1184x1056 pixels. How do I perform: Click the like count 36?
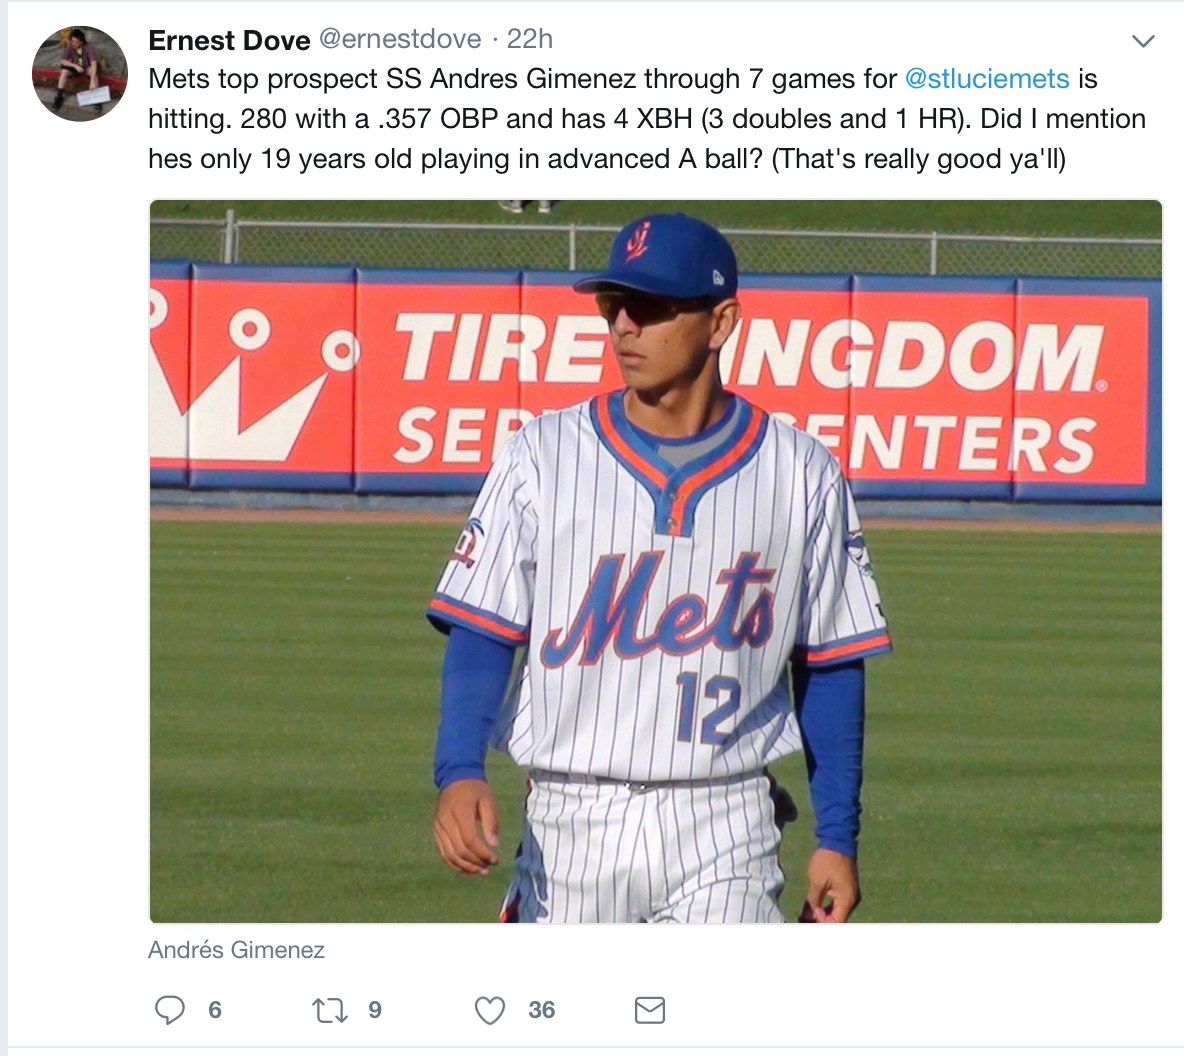pos(541,1010)
